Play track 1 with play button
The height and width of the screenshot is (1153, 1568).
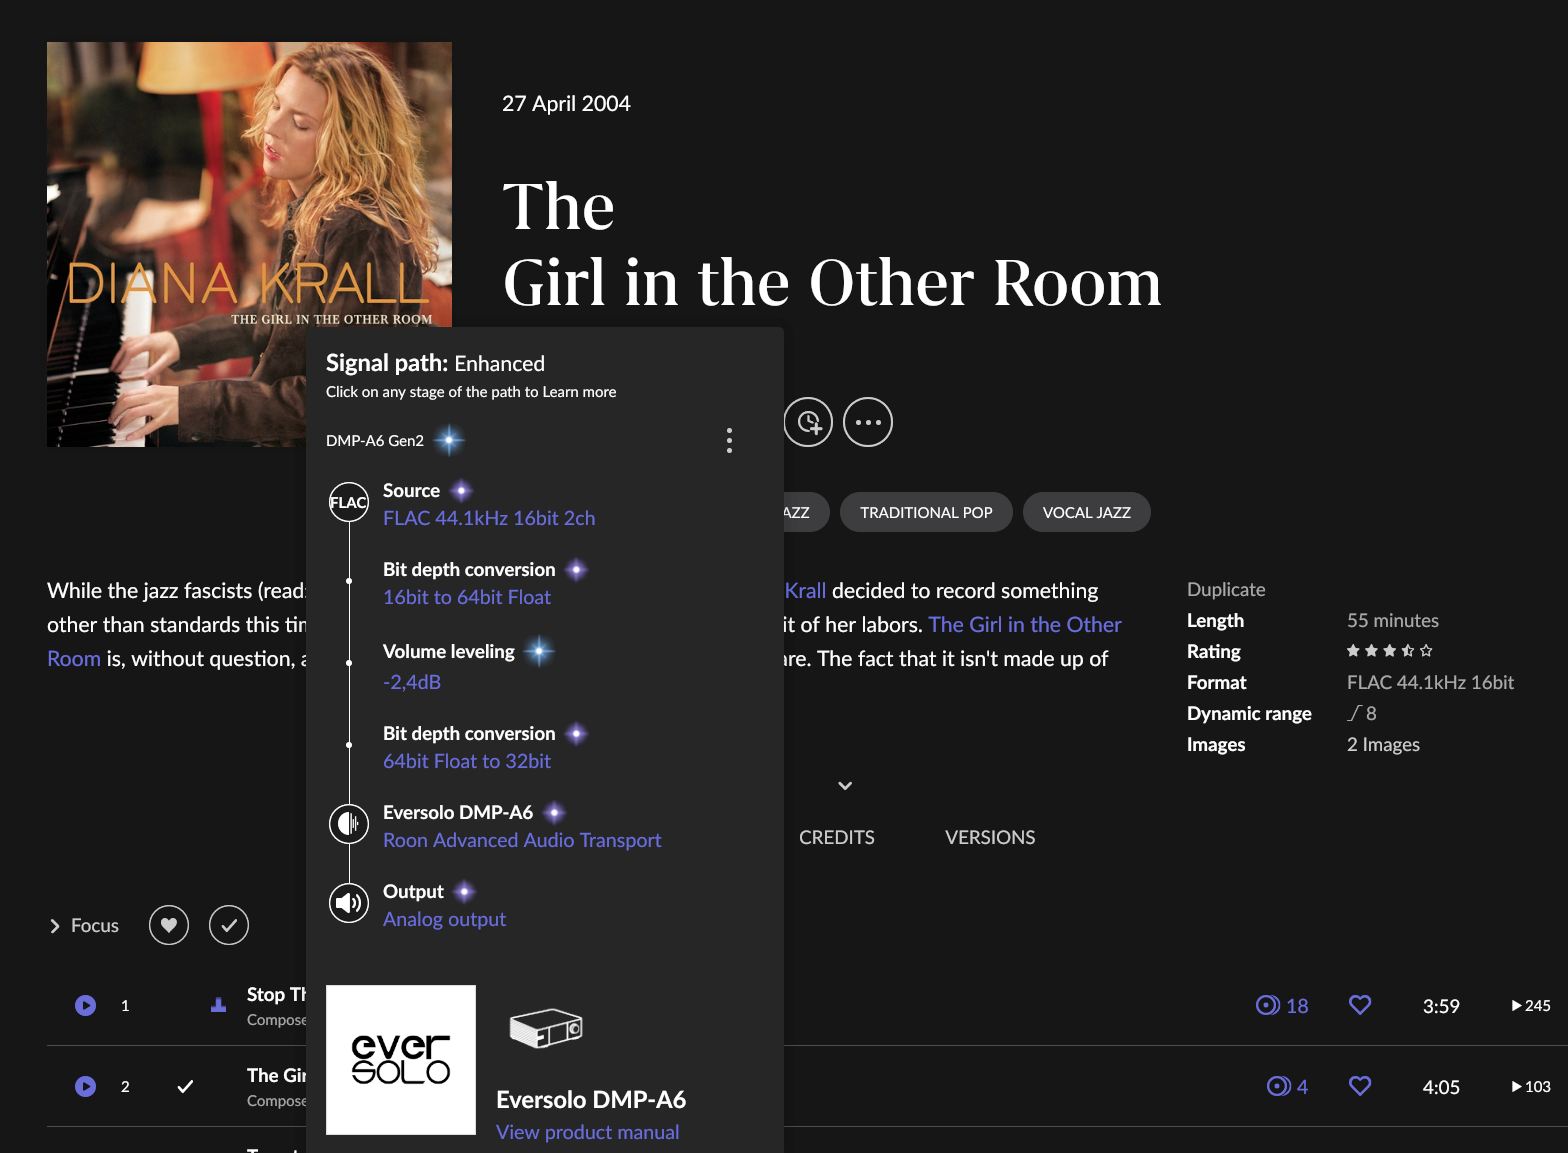pos(86,1006)
